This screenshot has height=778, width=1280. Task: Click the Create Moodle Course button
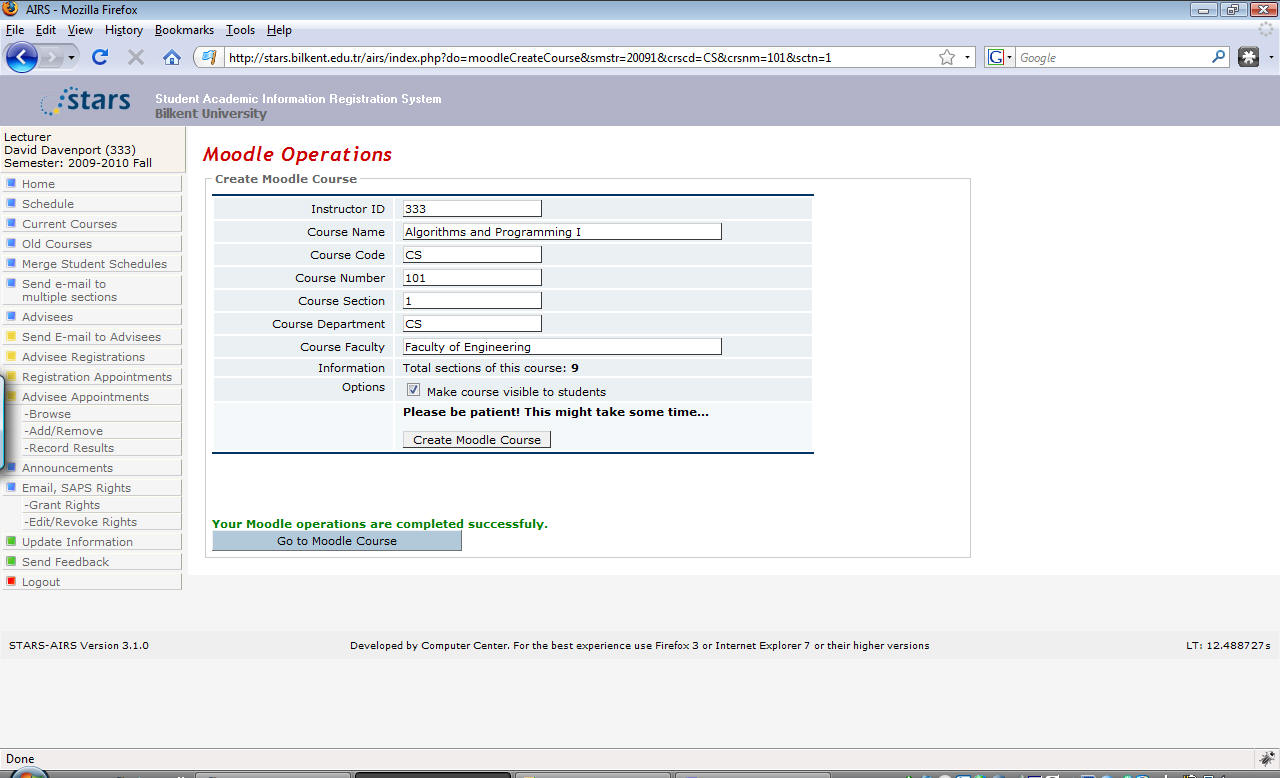(x=477, y=440)
